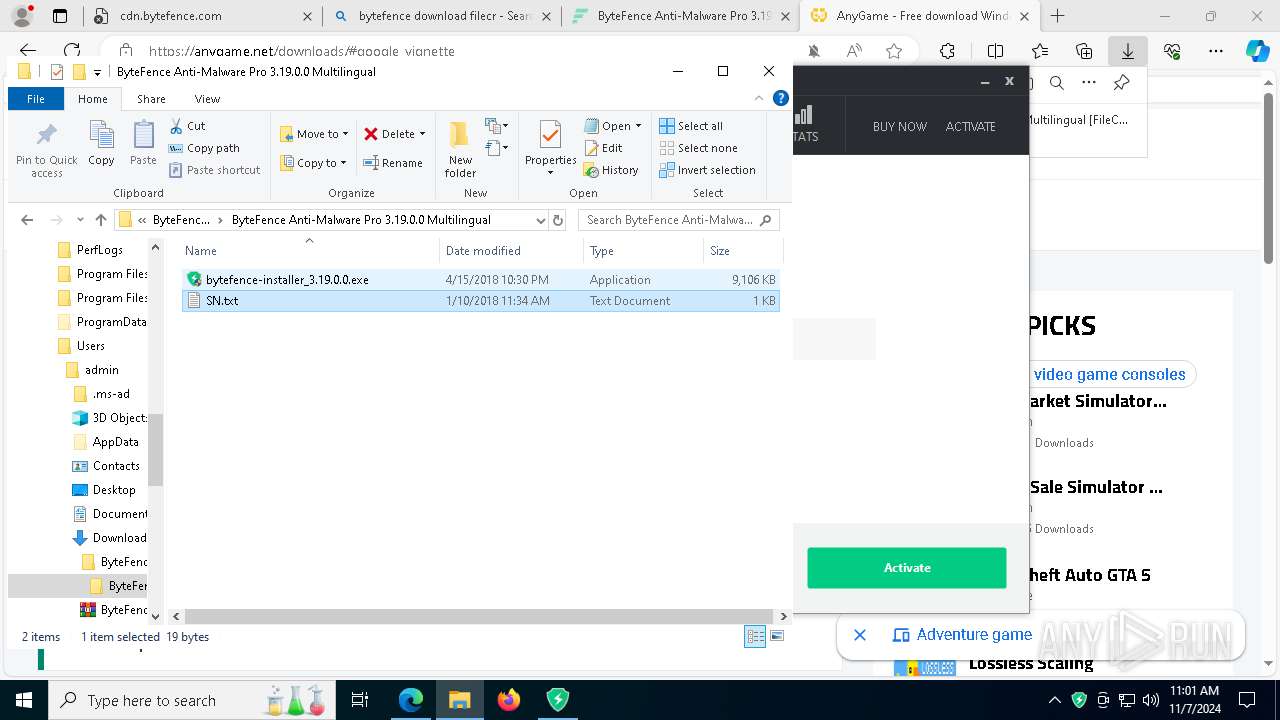Click Paste shortcut in Clipboard group
1280x720 pixels.
215,170
